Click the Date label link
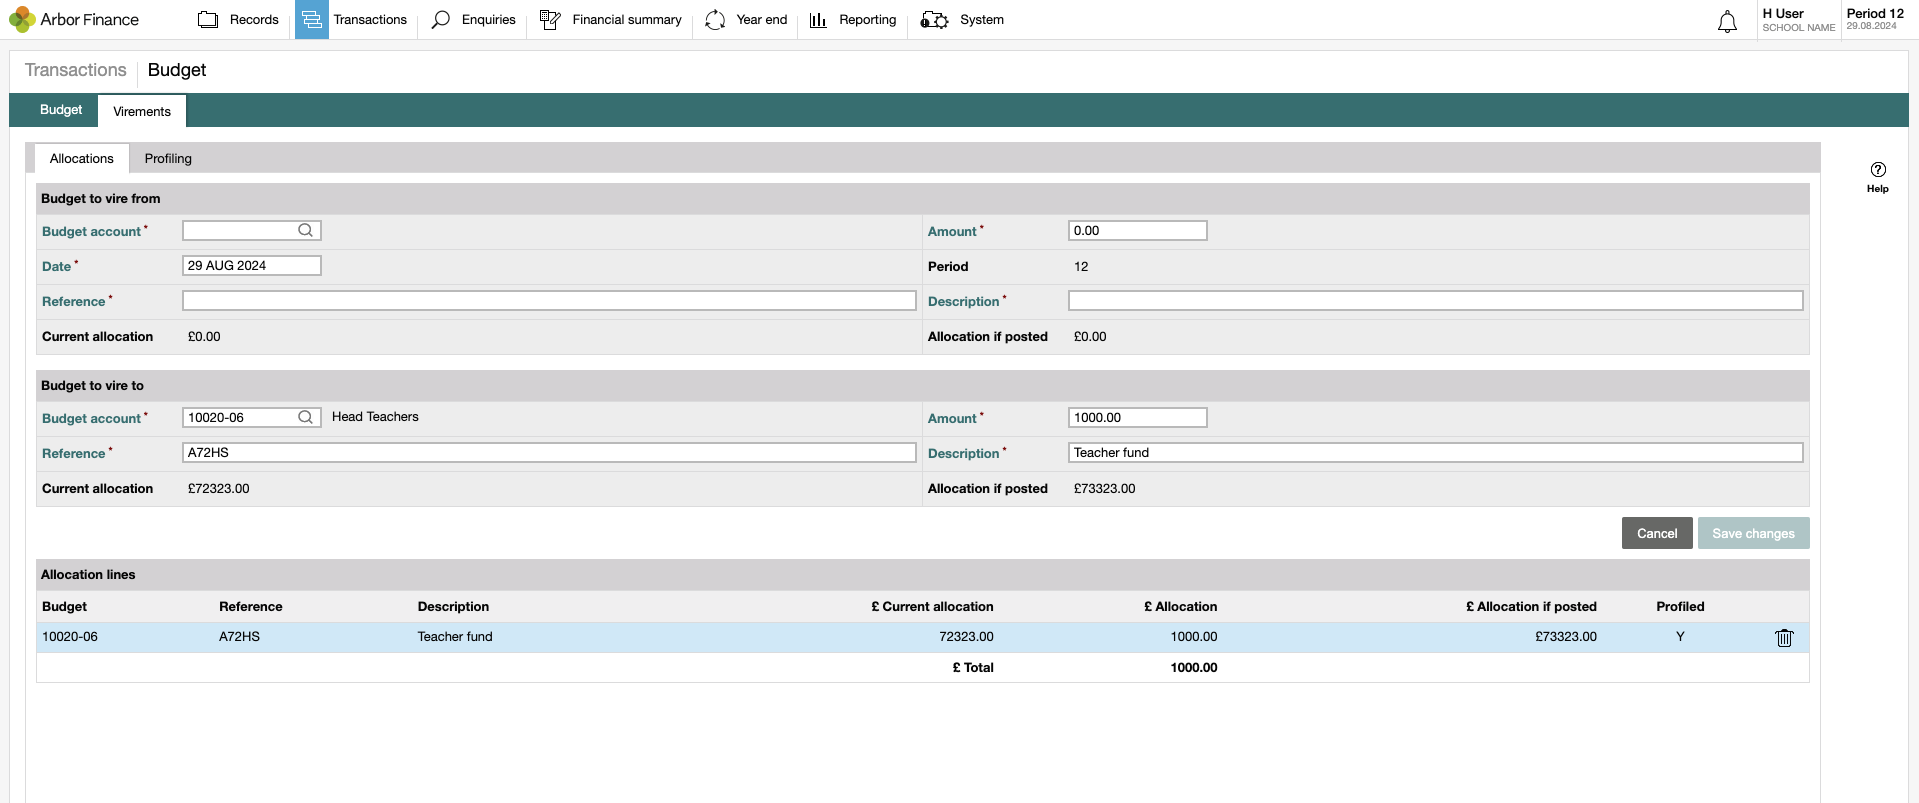 [x=56, y=266]
